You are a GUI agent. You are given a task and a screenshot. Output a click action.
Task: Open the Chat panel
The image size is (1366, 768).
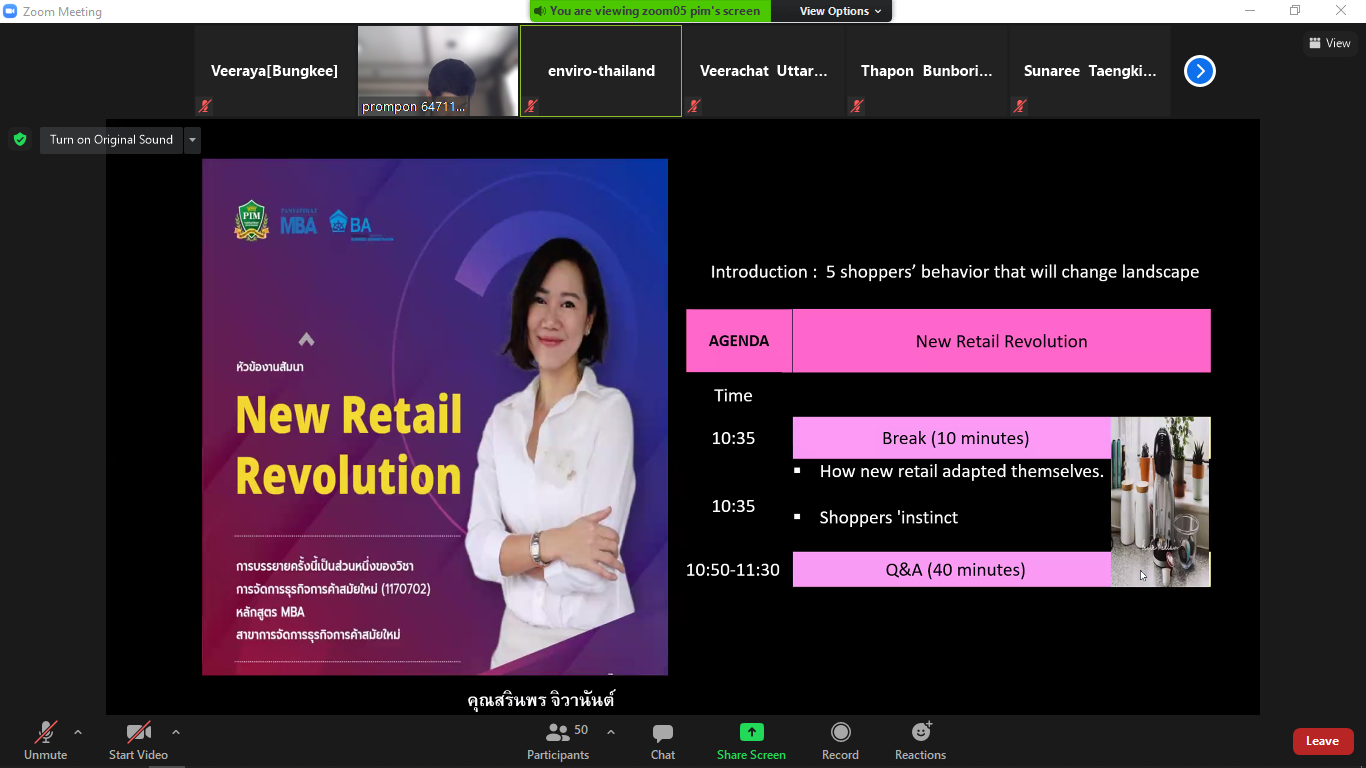[x=662, y=741]
